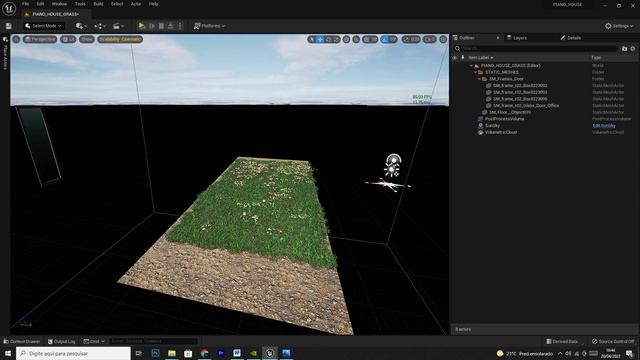Click the stop playback button
The image size is (640, 360).
pos(161,26)
